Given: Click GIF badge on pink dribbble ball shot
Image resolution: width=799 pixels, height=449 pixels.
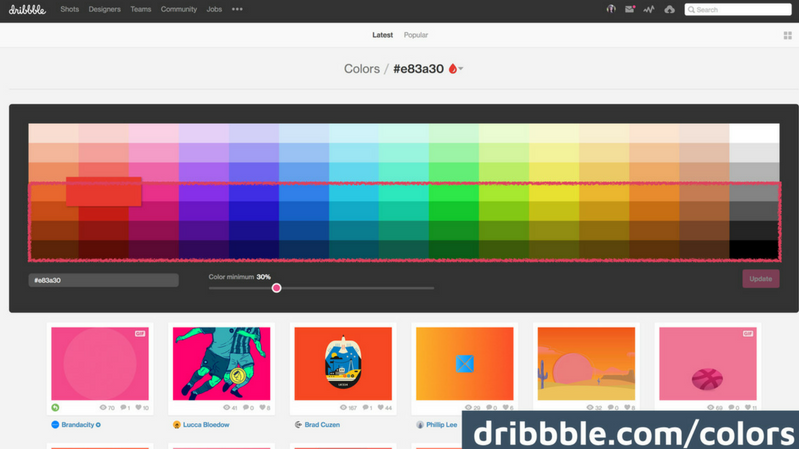Looking at the screenshot, I should pyautogui.click(x=748, y=333).
